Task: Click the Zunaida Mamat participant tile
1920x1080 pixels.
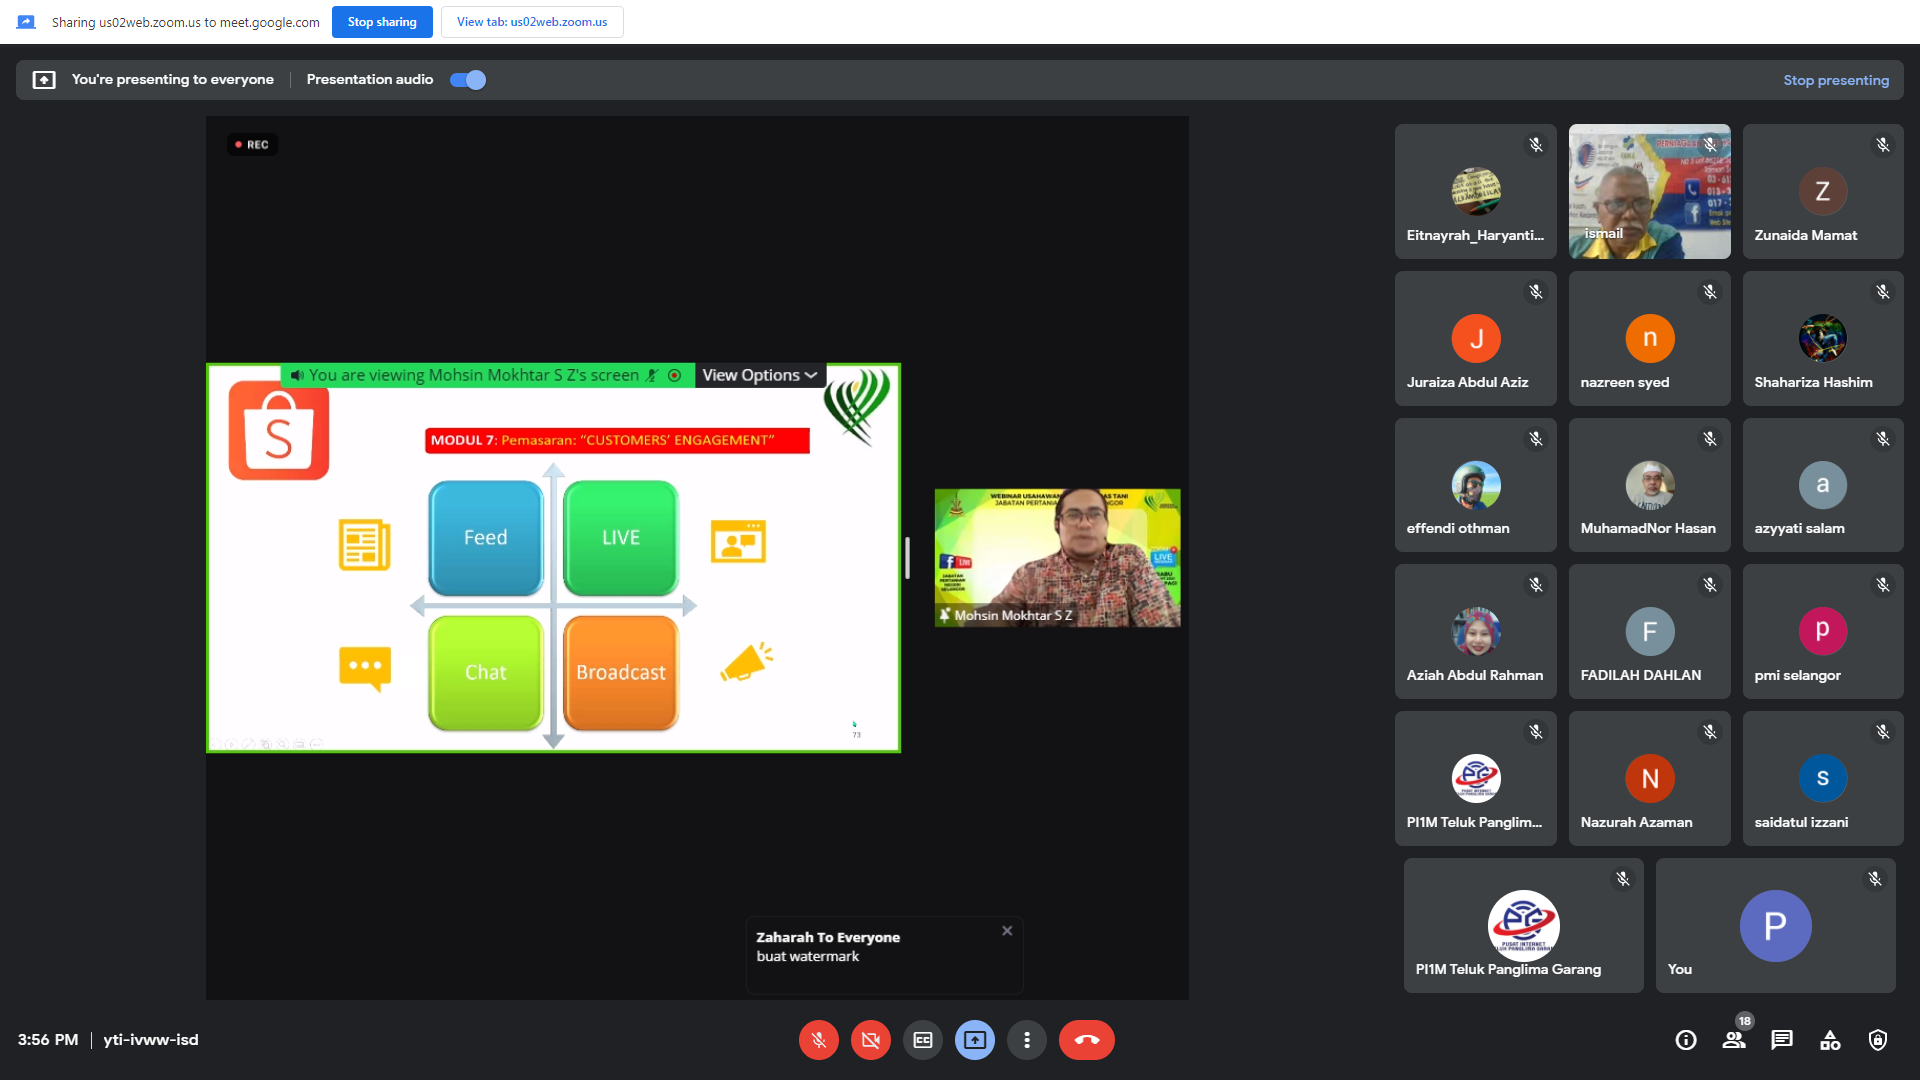Action: coord(1823,191)
